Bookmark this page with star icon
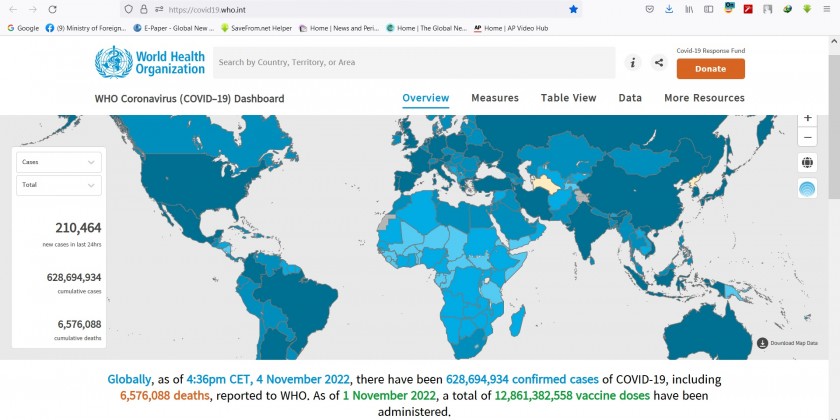Viewport: 840px width, 420px height. 573,9
